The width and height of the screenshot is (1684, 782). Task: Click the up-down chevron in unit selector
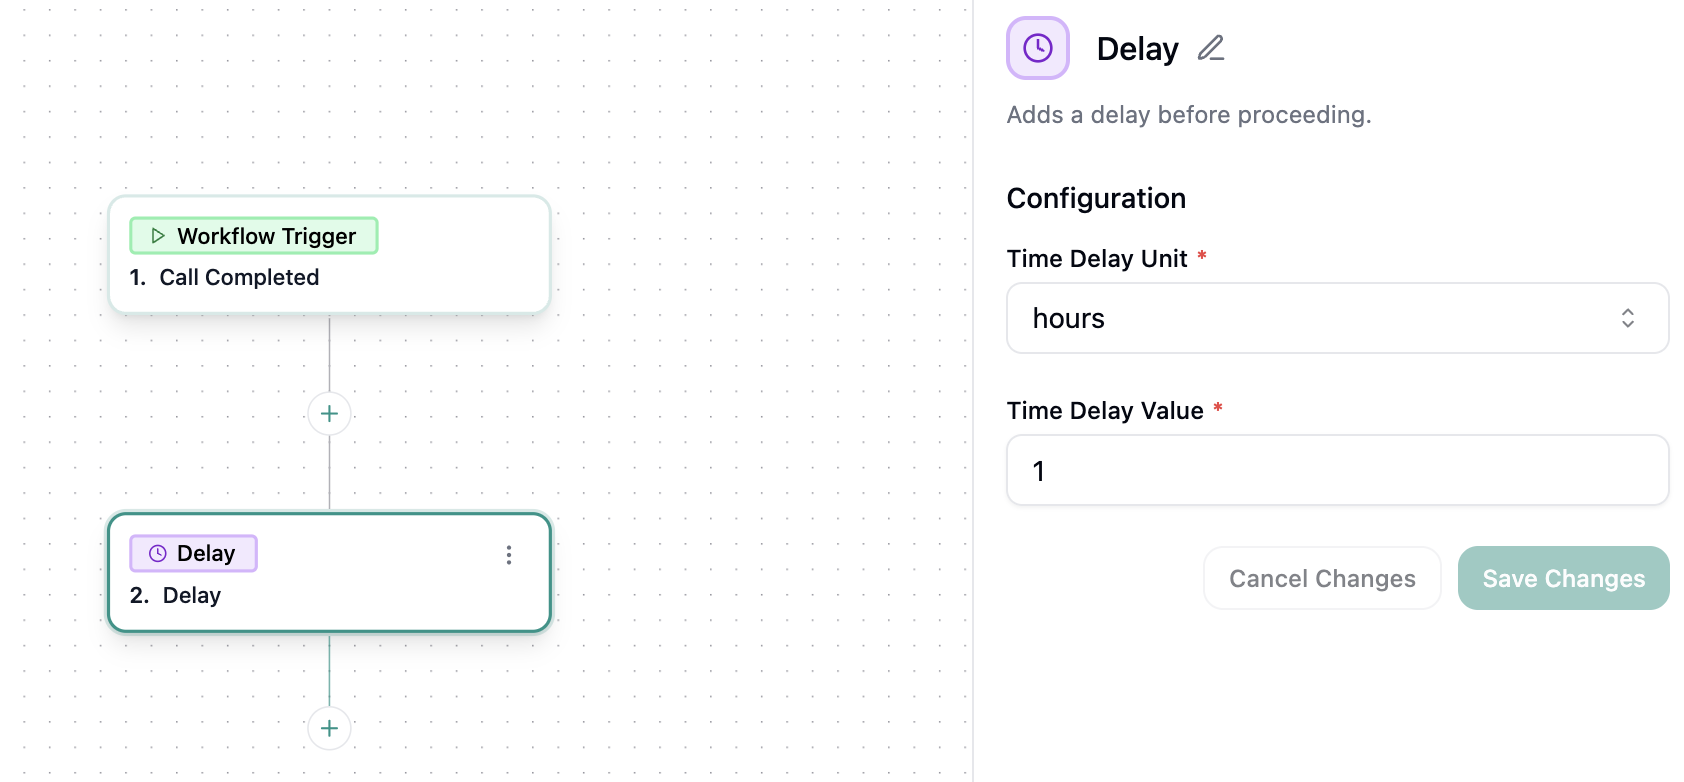pos(1627,318)
